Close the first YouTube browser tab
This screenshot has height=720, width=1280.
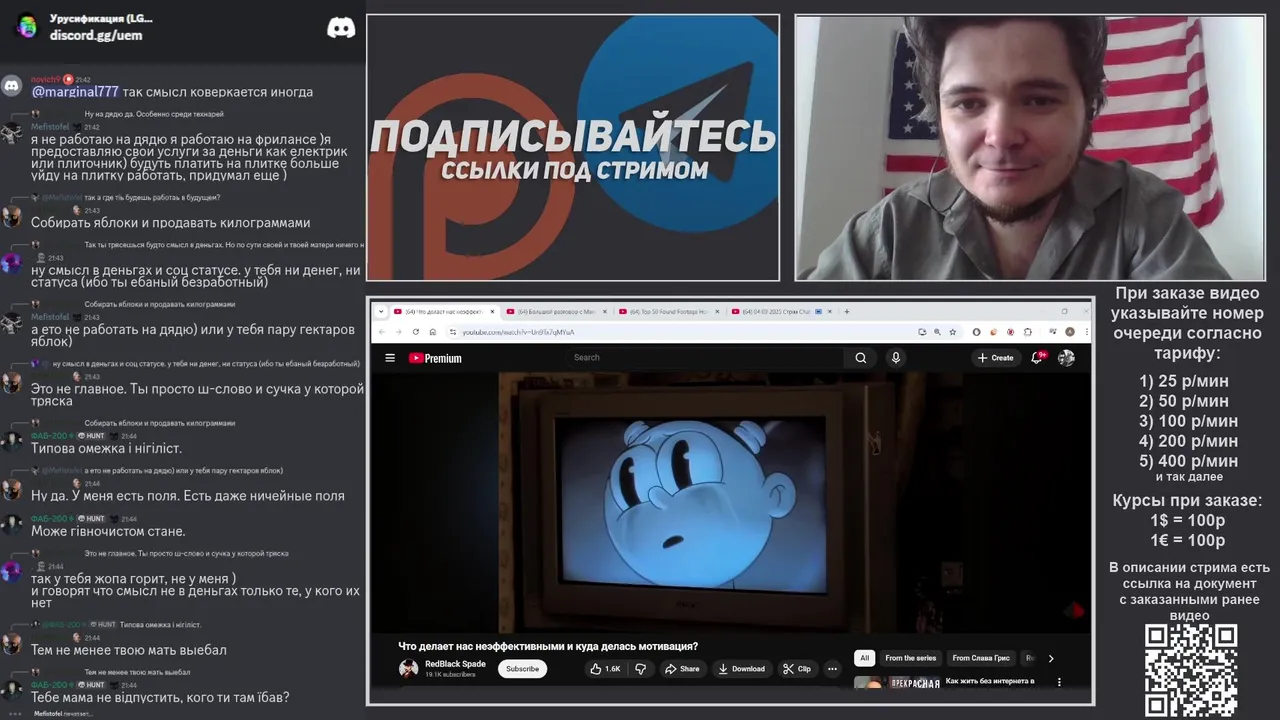coord(492,312)
